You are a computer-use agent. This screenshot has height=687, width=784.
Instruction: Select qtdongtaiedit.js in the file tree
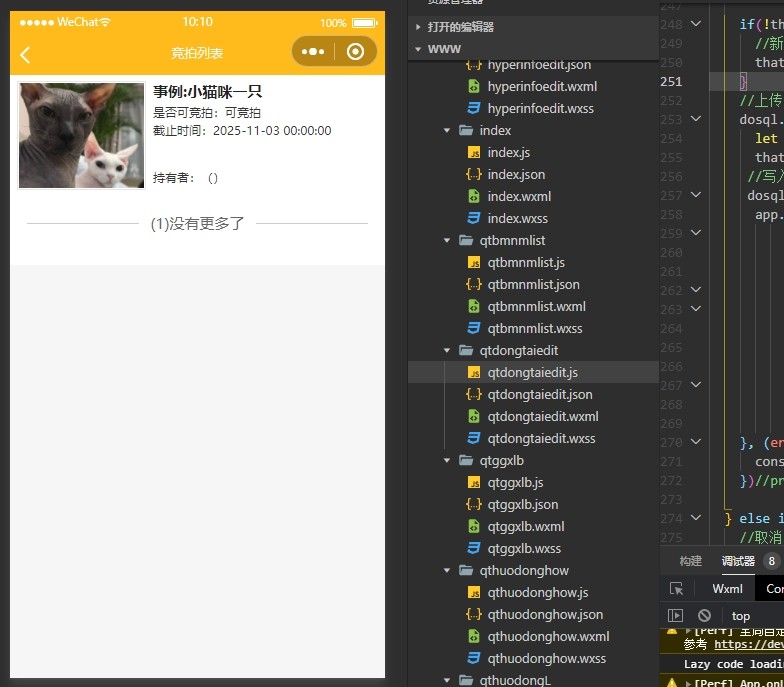click(532, 372)
